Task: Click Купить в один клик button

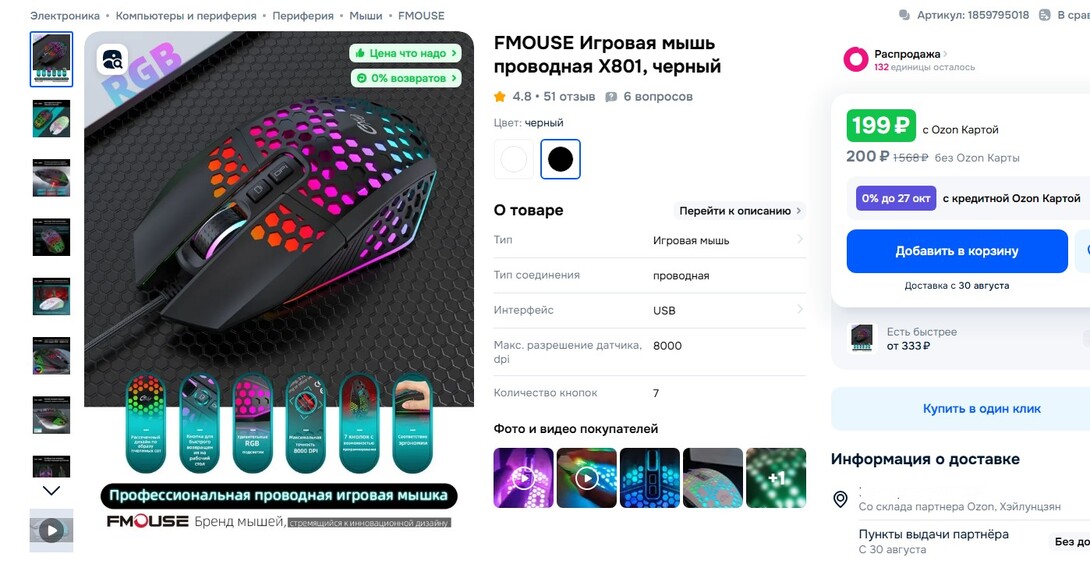Action: 982,409
